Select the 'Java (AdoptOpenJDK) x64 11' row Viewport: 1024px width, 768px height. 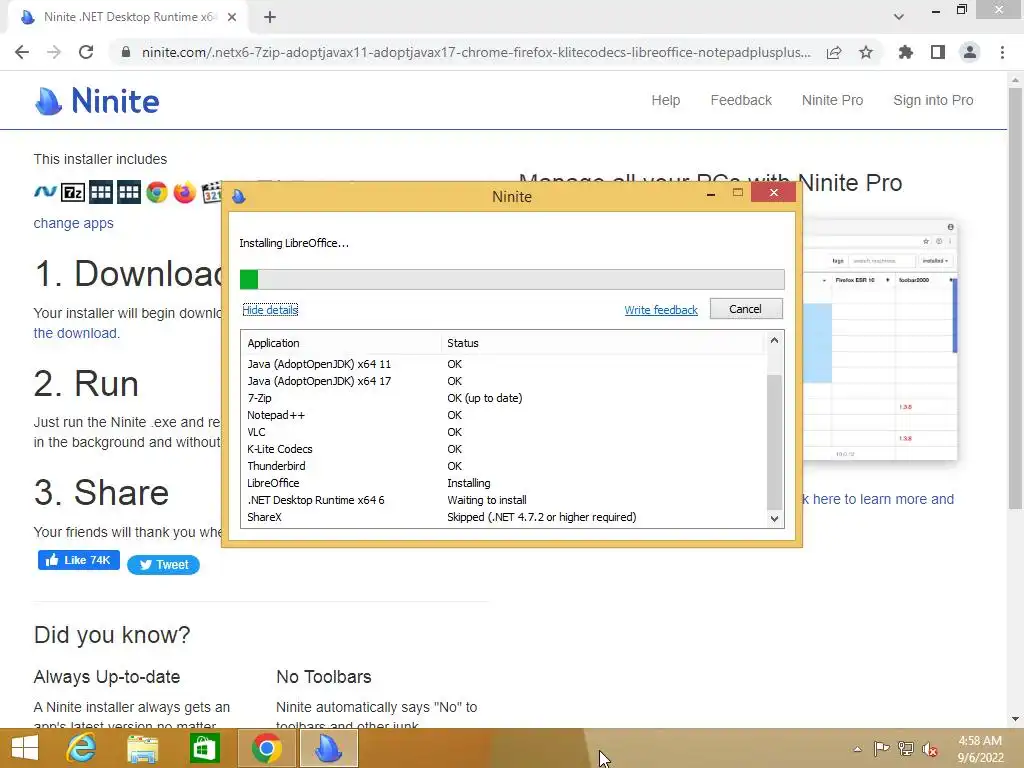coord(503,364)
